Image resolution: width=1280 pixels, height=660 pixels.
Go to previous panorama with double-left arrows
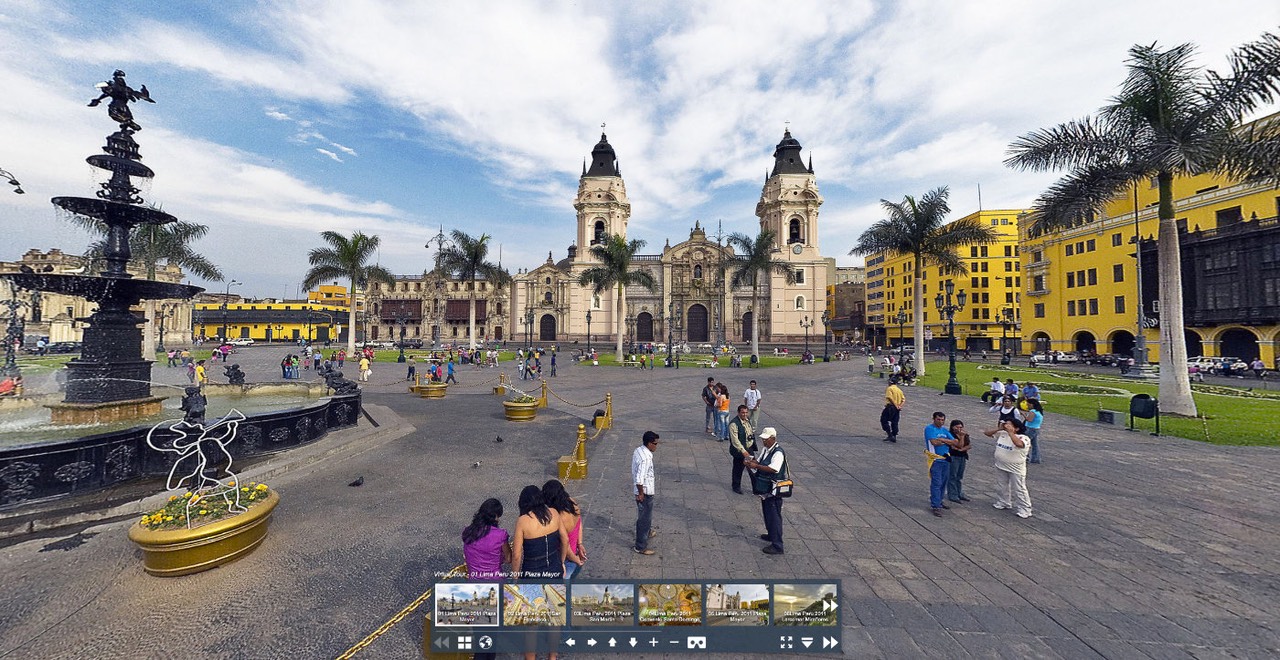coord(441,642)
